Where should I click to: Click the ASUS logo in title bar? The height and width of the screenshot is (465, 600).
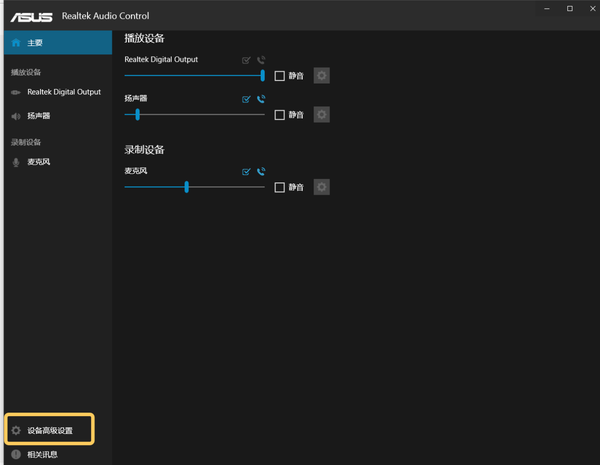(x=31, y=17)
